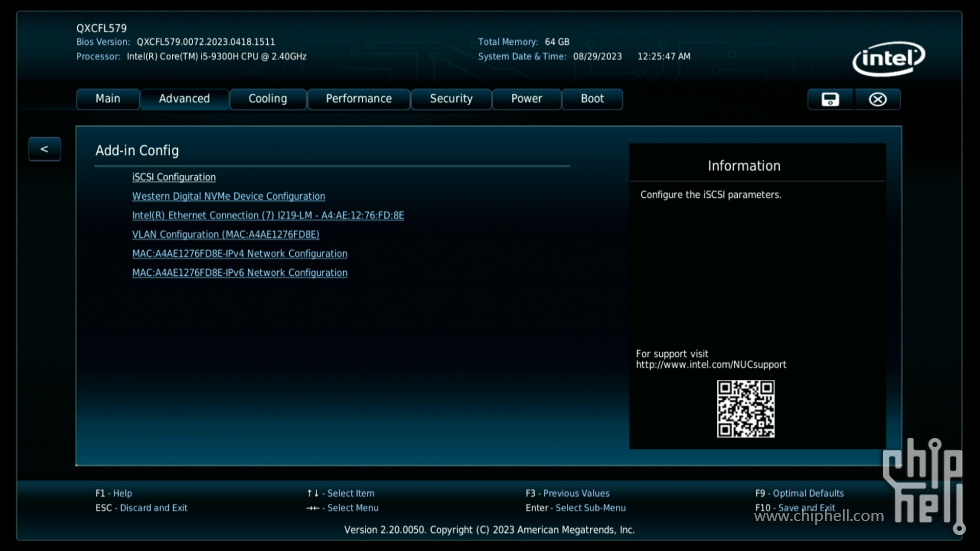
Task: Select the Advanced tab
Action: pos(184,99)
